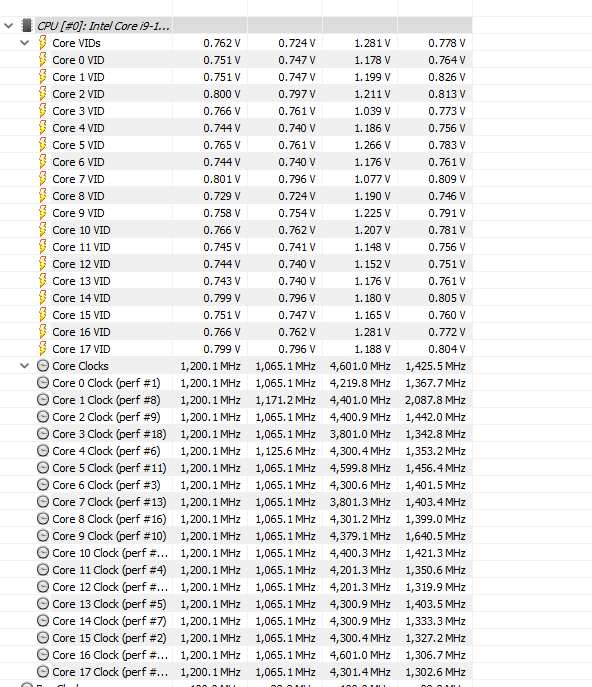Click the clock icon for Core 0 Clock

[x=43, y=382]
